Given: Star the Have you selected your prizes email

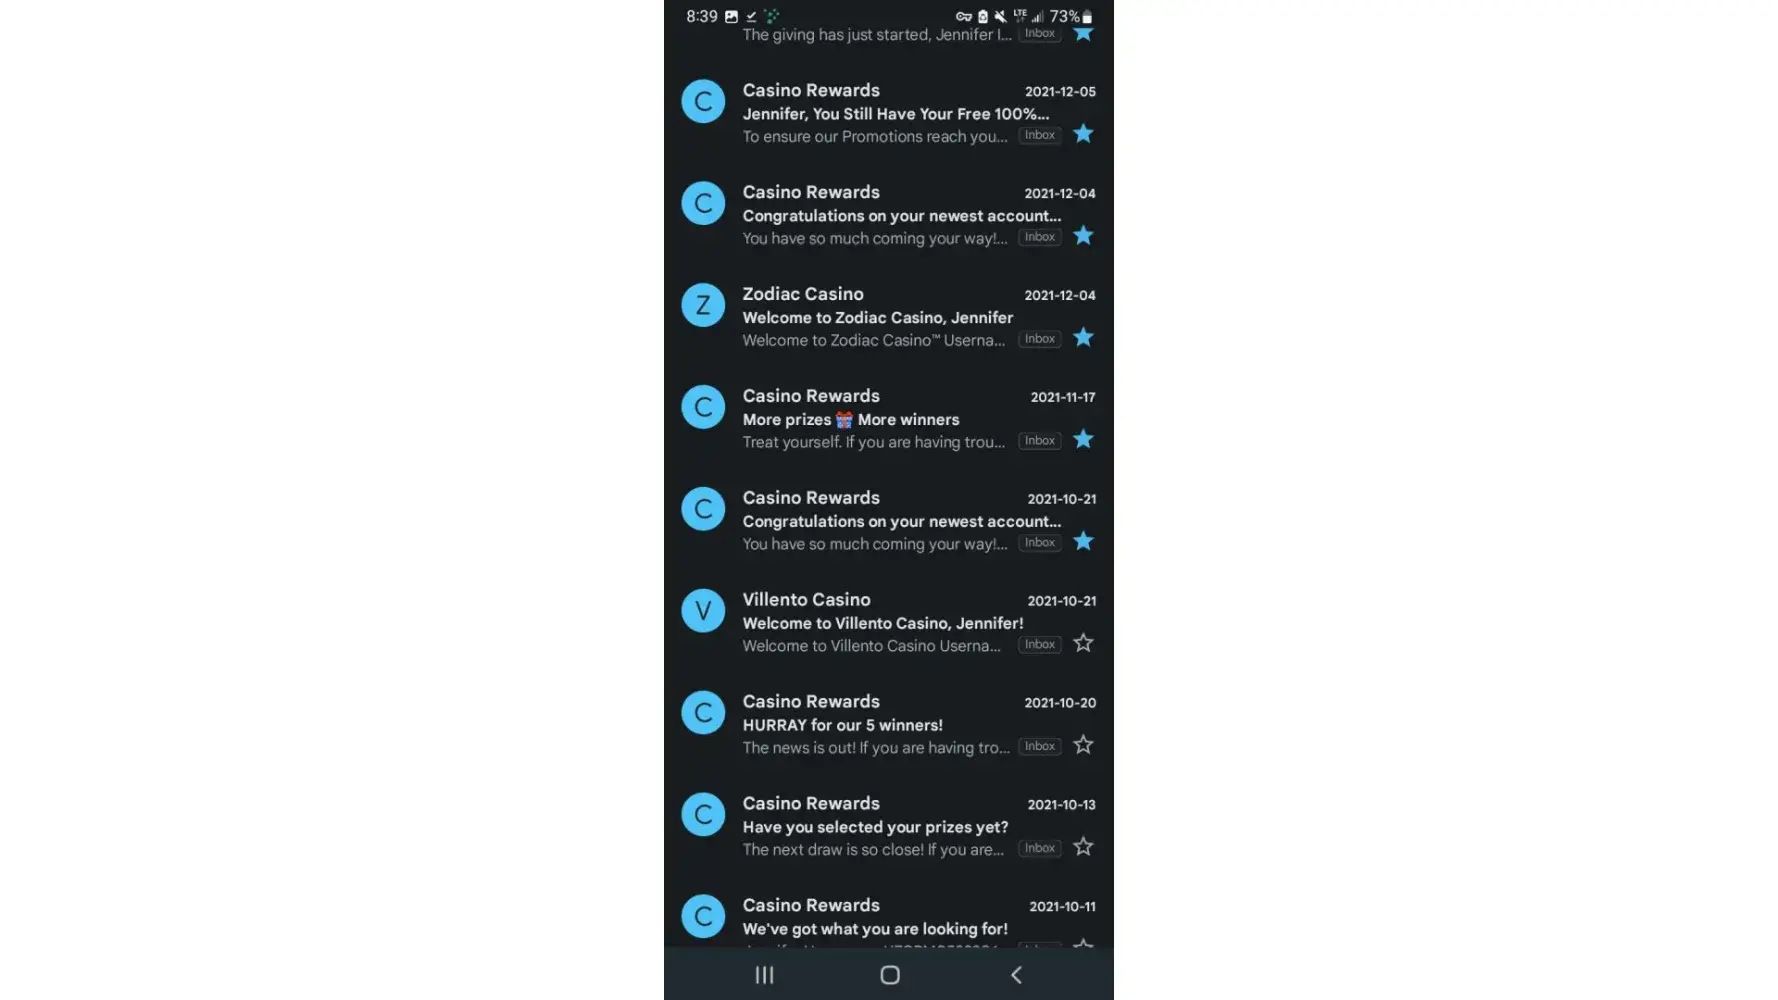Looking at the screenshot, I should (1083, 847).
